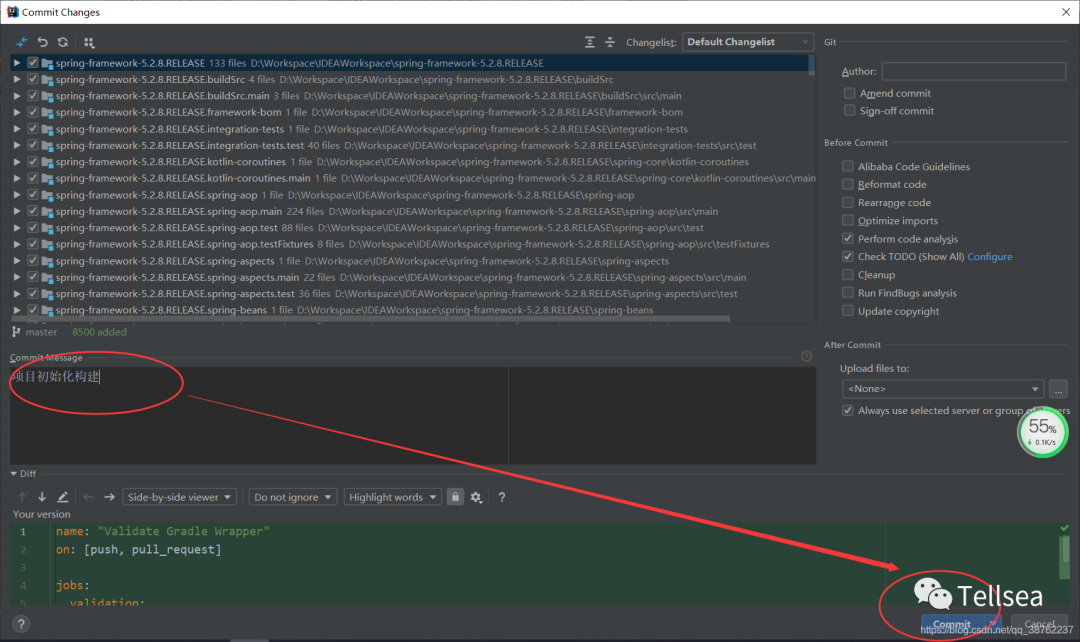Select the spring-aspects.test 36 files row
This screenshot has width=1080, height=642.
coord(413,293)
